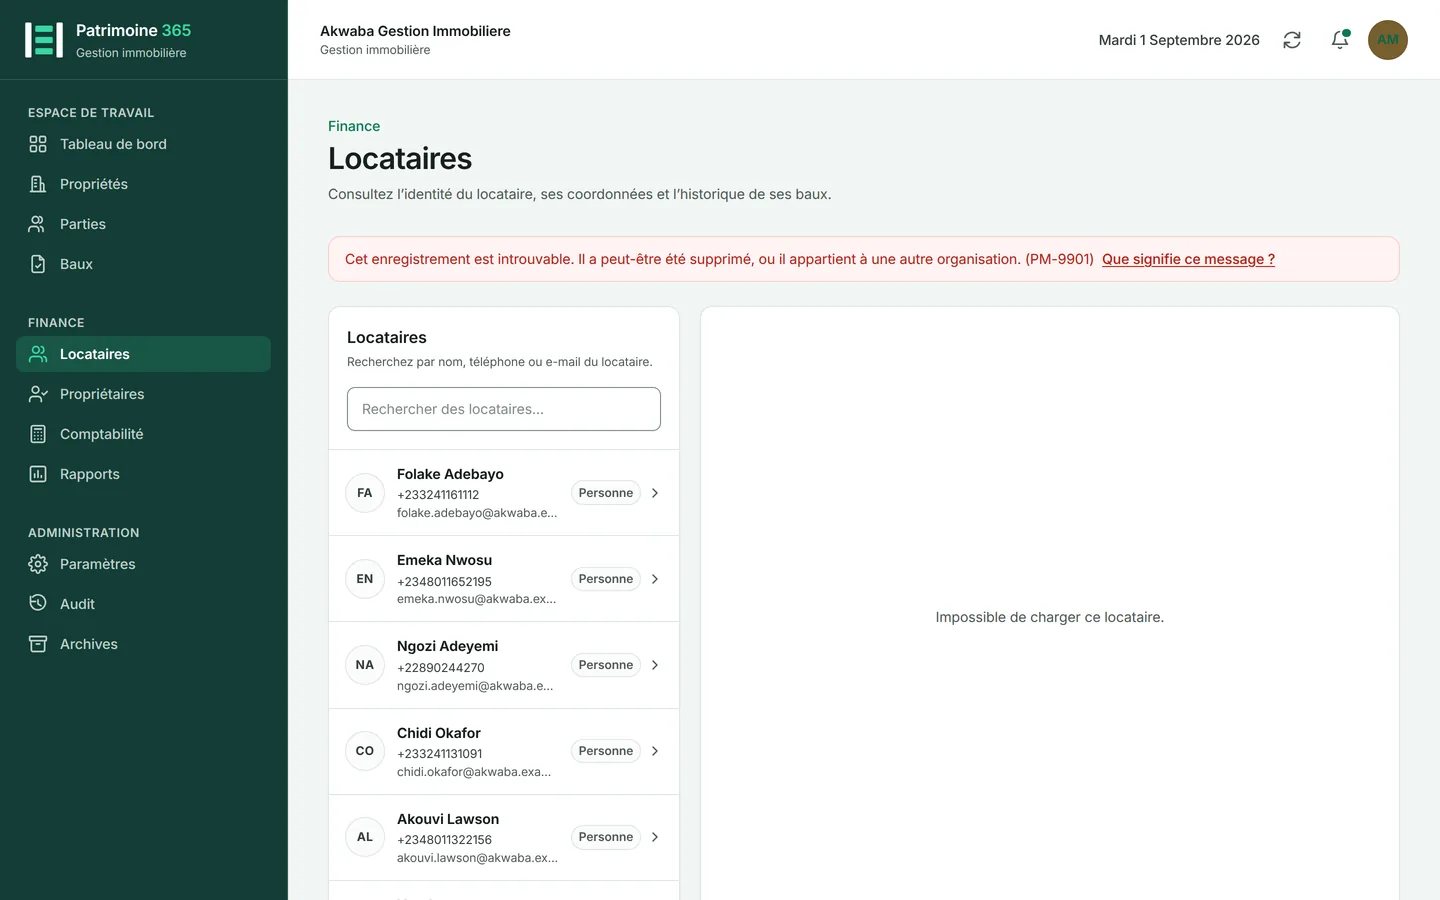Click the 'Que signifie ce message ?' link
The width and height of the screenshot is (1440, 900).
click(1188, 259)
